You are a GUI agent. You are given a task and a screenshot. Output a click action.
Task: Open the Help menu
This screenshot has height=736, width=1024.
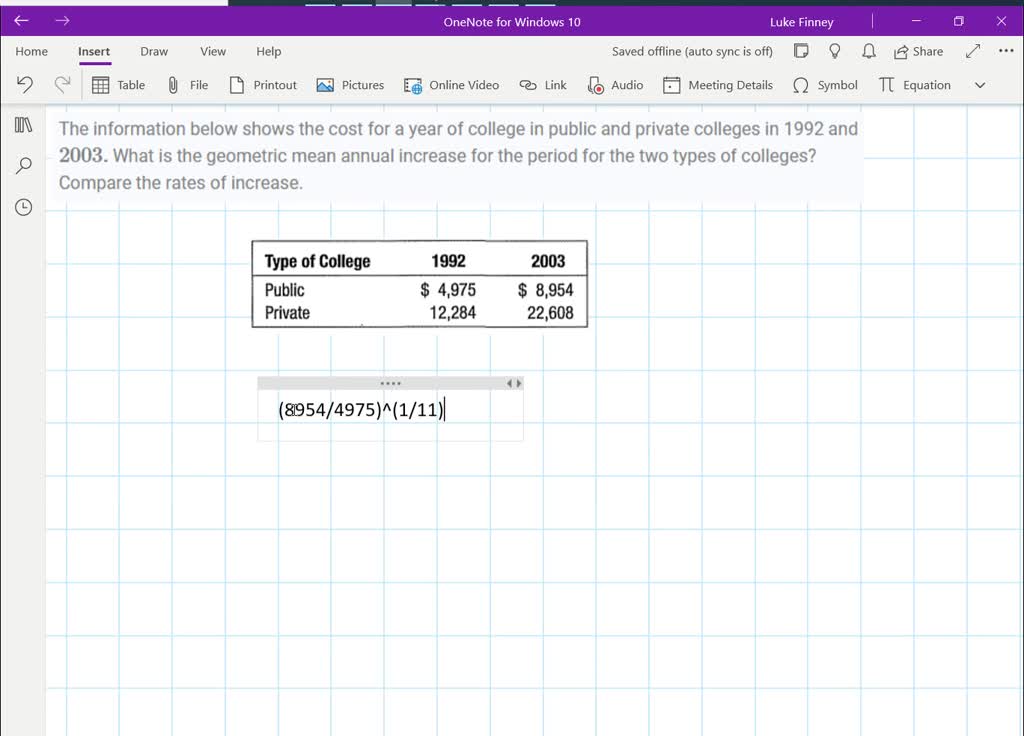268,51
